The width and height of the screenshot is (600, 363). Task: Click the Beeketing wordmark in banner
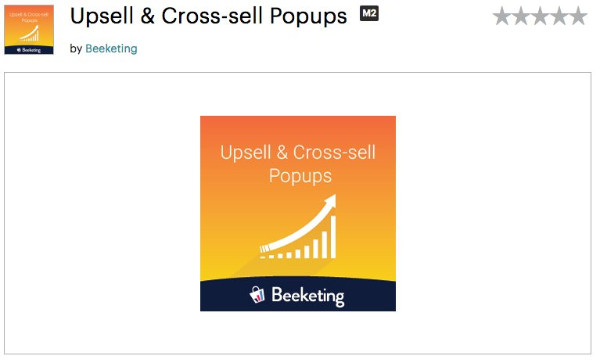[308, 296]
